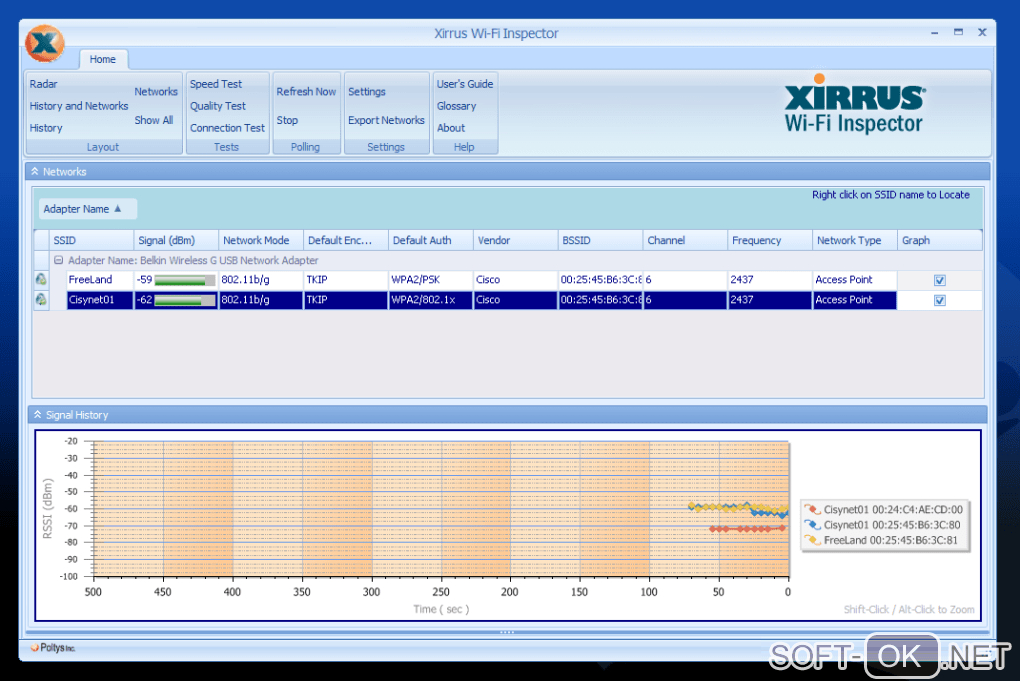Sort by BSSID column
This screenshot has width=1020, height=681.
(600, 240)
